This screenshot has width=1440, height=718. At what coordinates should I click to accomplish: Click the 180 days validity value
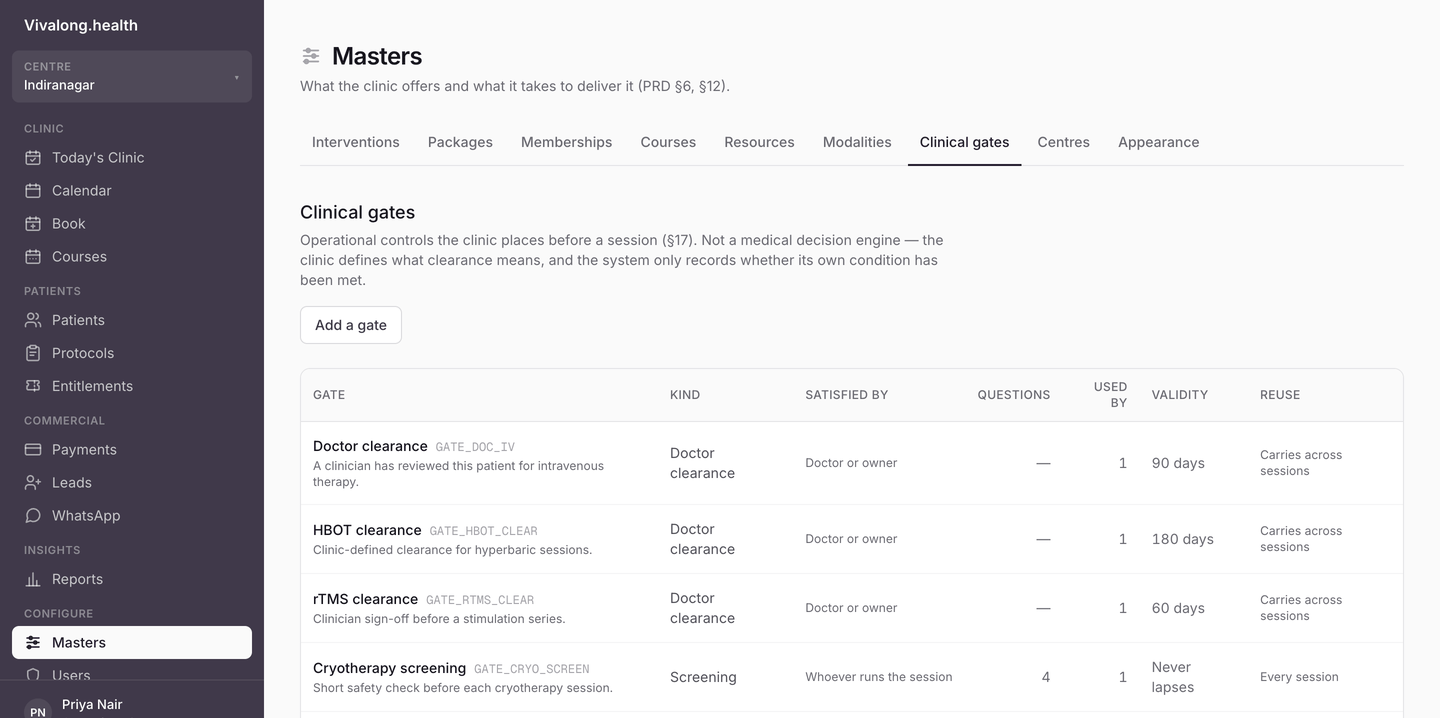pyautogui.click(x=1183, y=539)
